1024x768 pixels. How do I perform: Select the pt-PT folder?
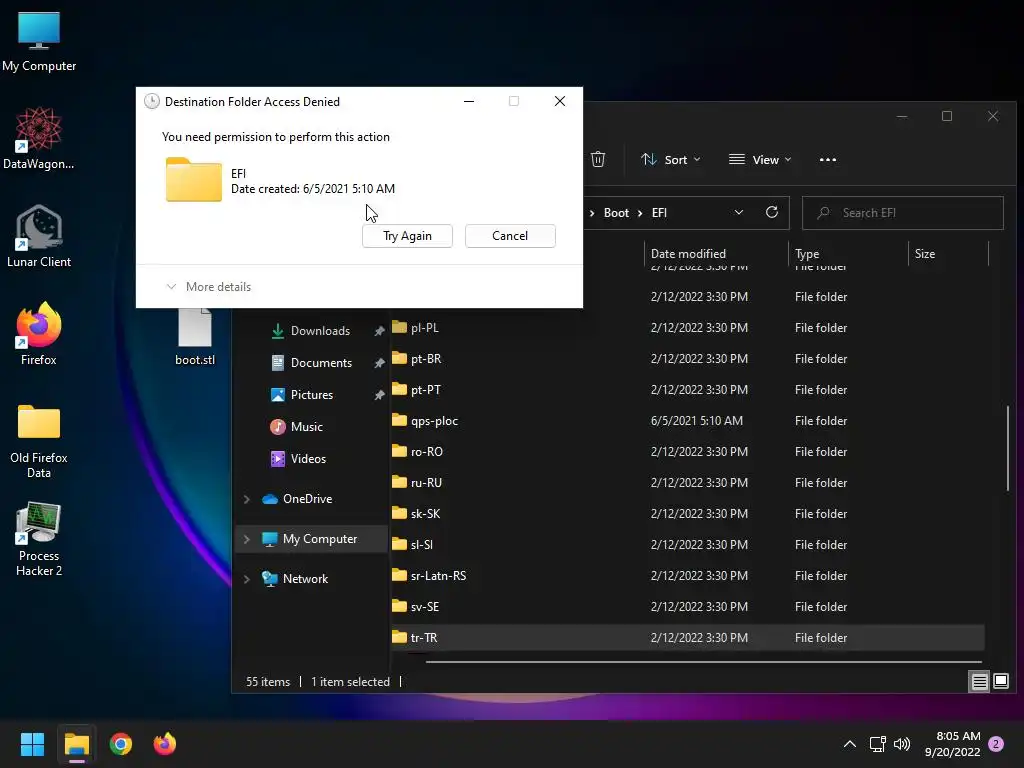point(688,389)
